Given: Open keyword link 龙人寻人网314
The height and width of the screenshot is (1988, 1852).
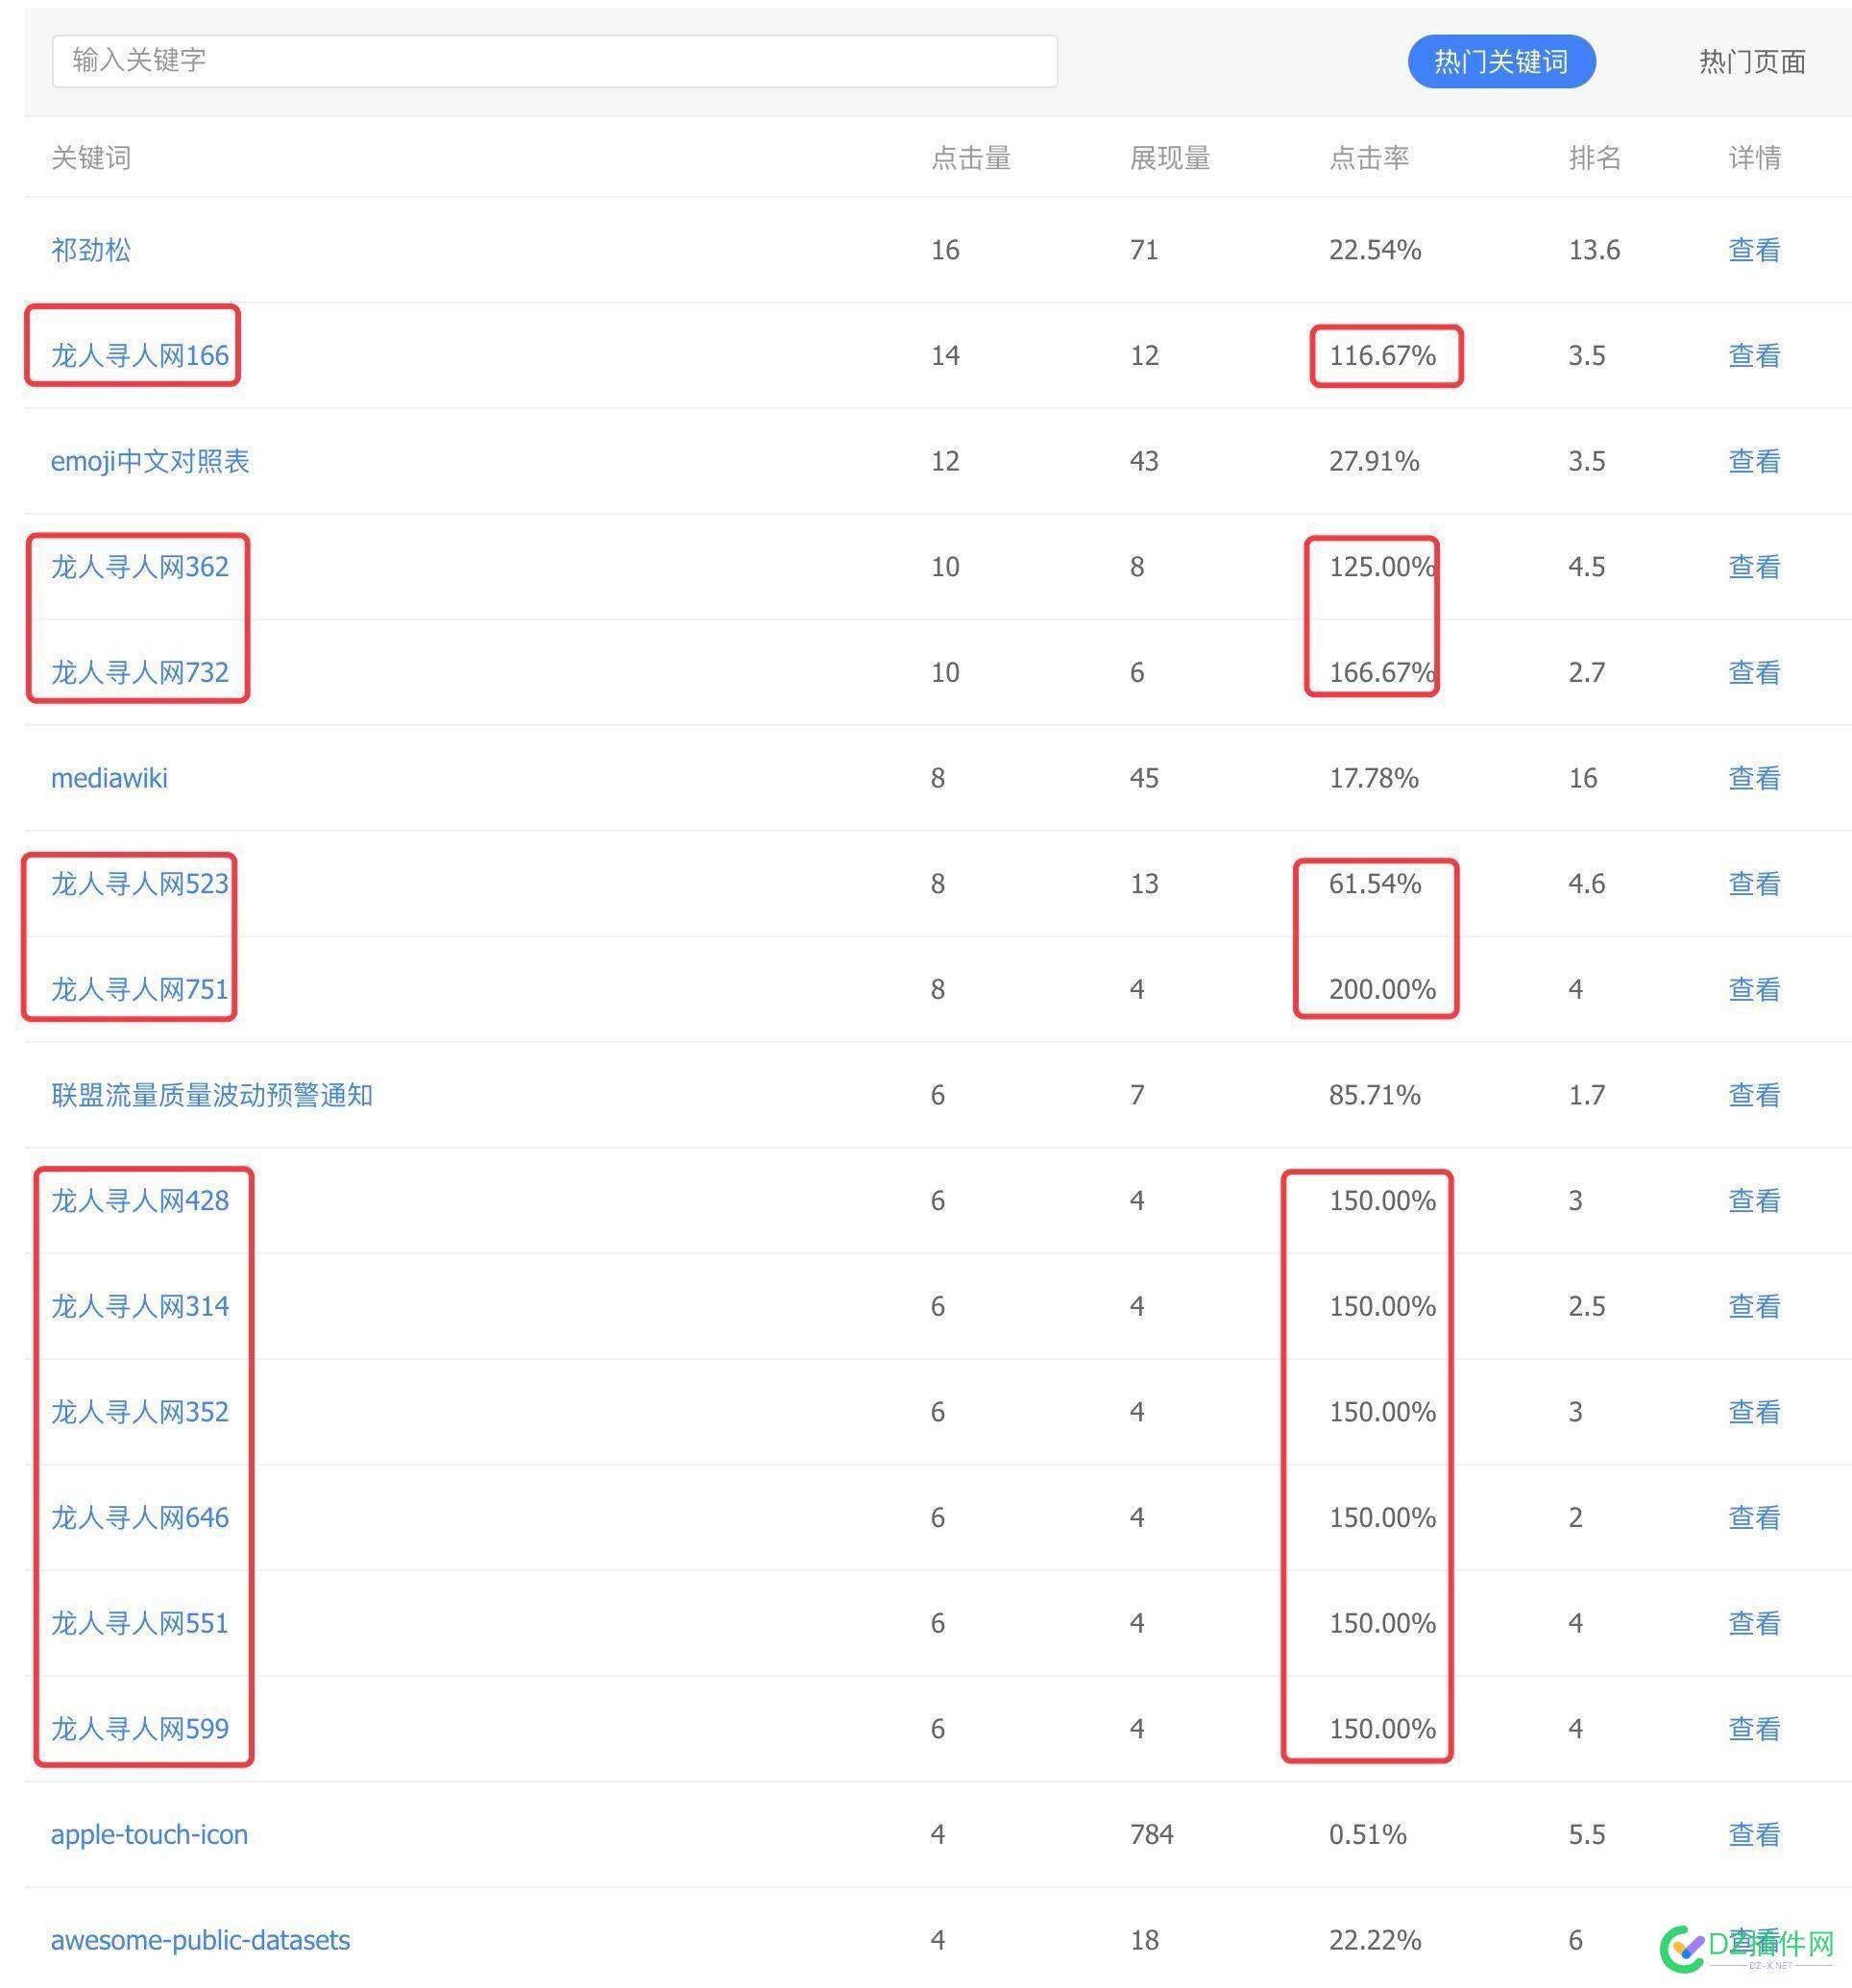Looking at the screenshot, I should click(140, 1307).
